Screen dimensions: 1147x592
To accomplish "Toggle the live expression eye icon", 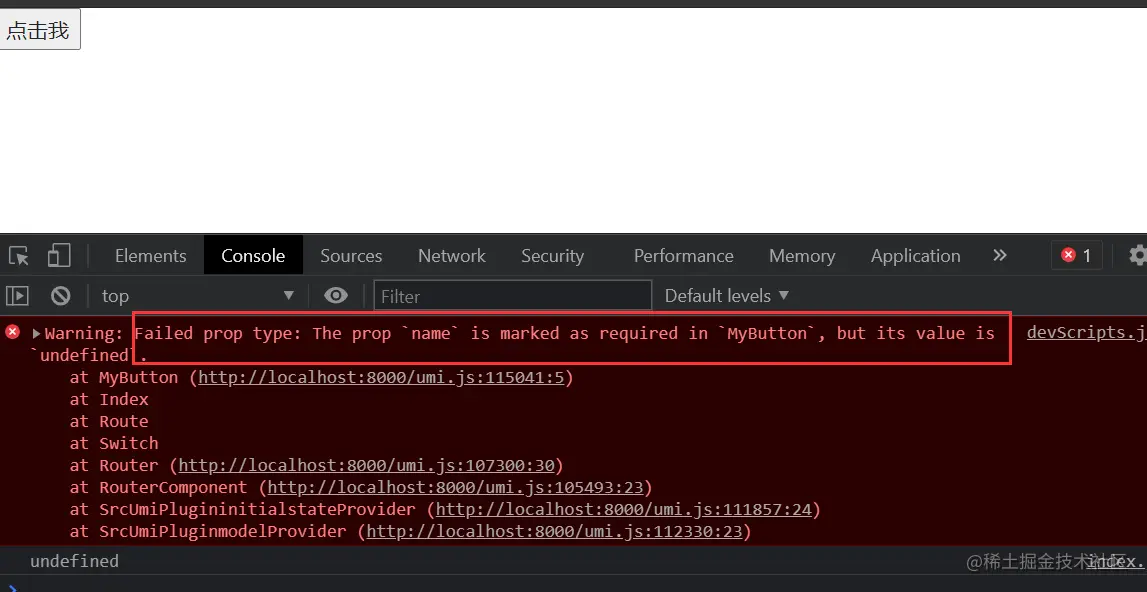I will coord(336,296).
